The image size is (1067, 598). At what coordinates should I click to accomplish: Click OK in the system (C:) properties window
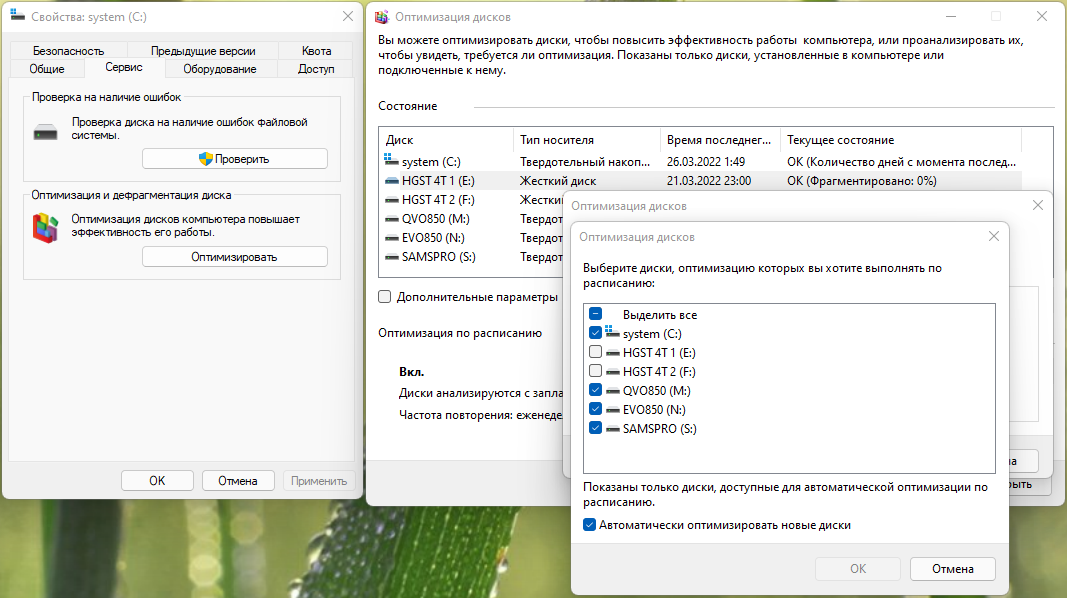click(157, 480)
